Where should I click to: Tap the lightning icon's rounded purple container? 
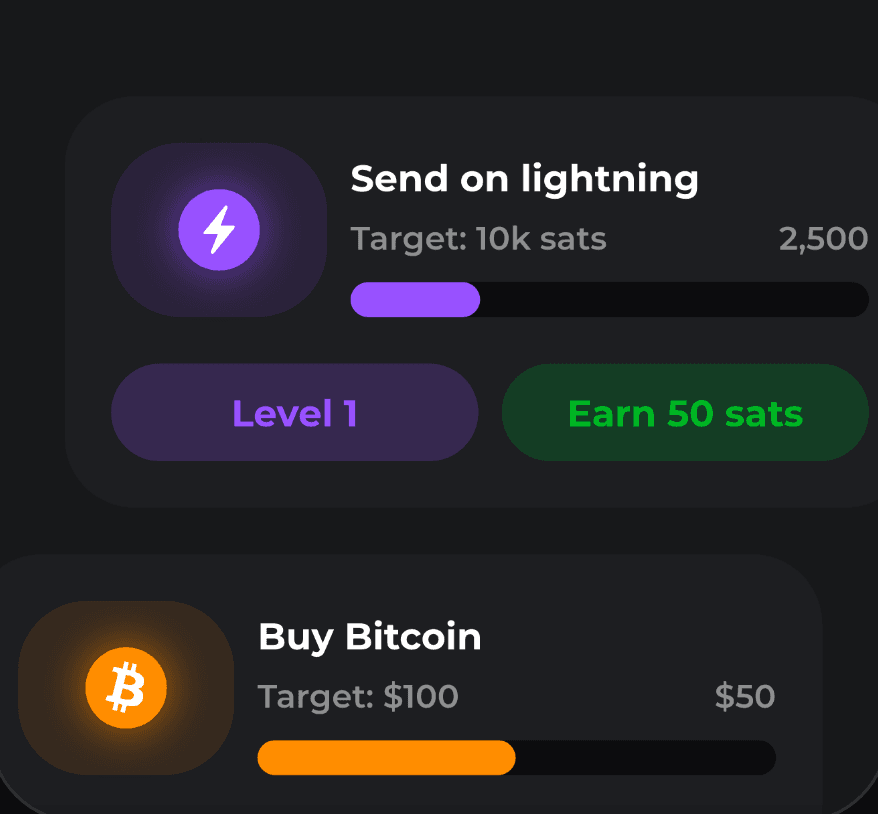tap(218, 229)
